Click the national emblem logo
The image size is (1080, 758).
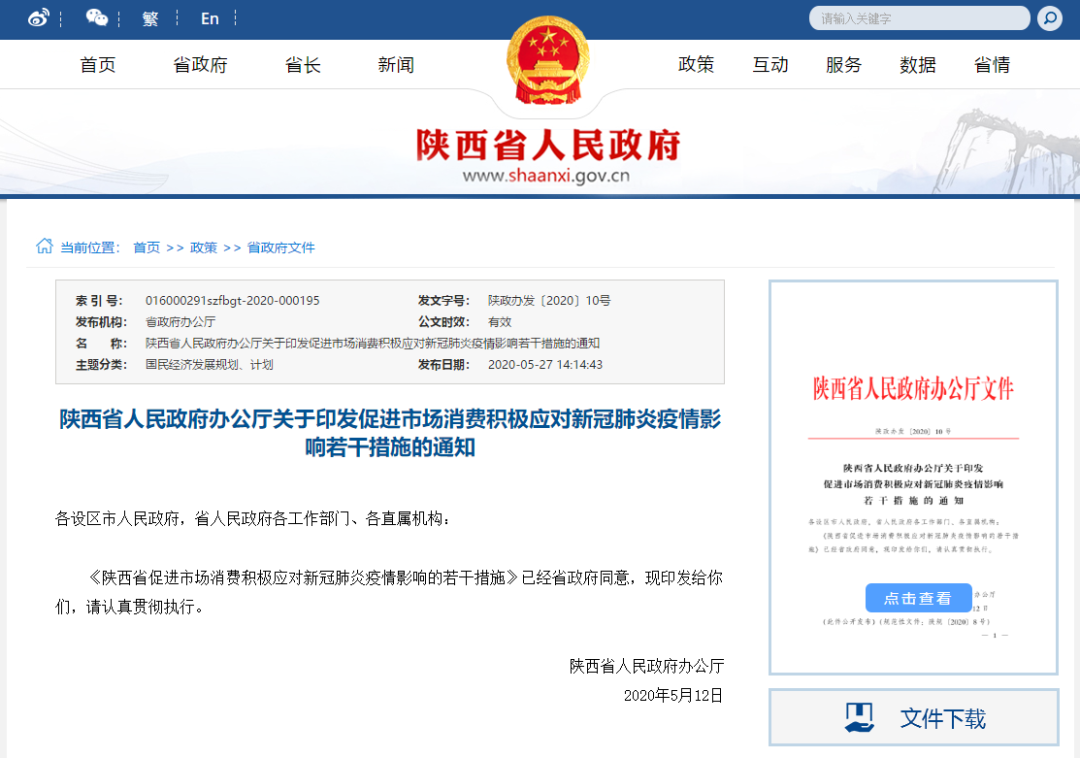coord(547,62)
